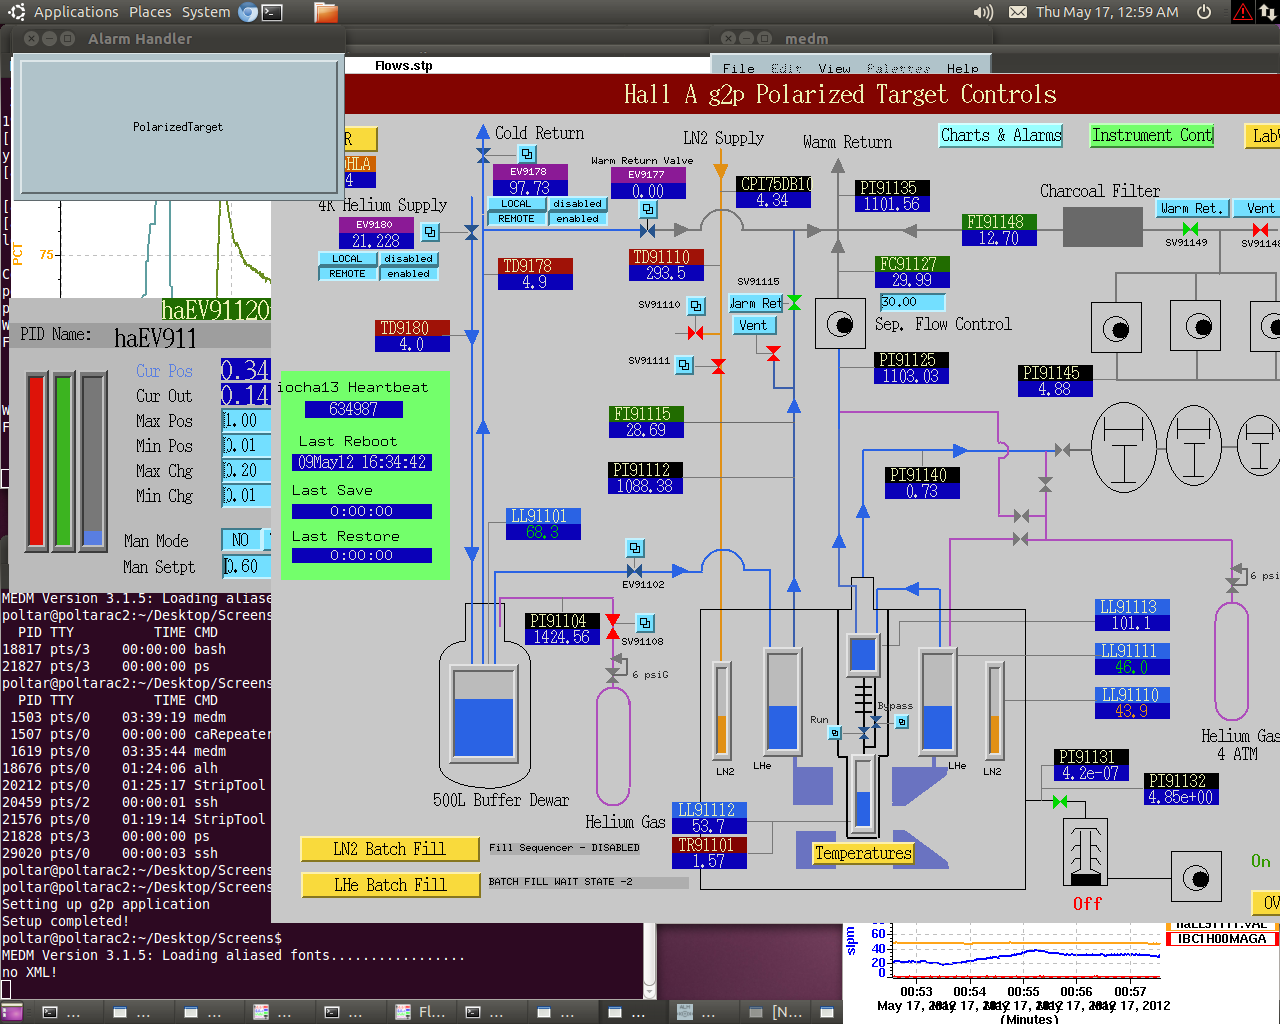Click the PI91104 readback 1424.56
1280x1024 pixels.
[x=562, y=637]
